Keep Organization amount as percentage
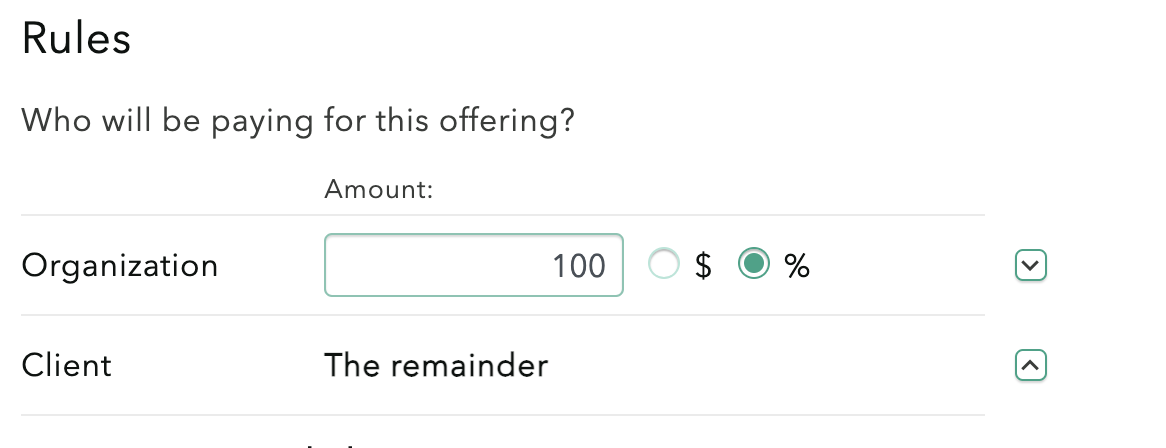This screenshot has width=1166, height=448. click(754, 265)
